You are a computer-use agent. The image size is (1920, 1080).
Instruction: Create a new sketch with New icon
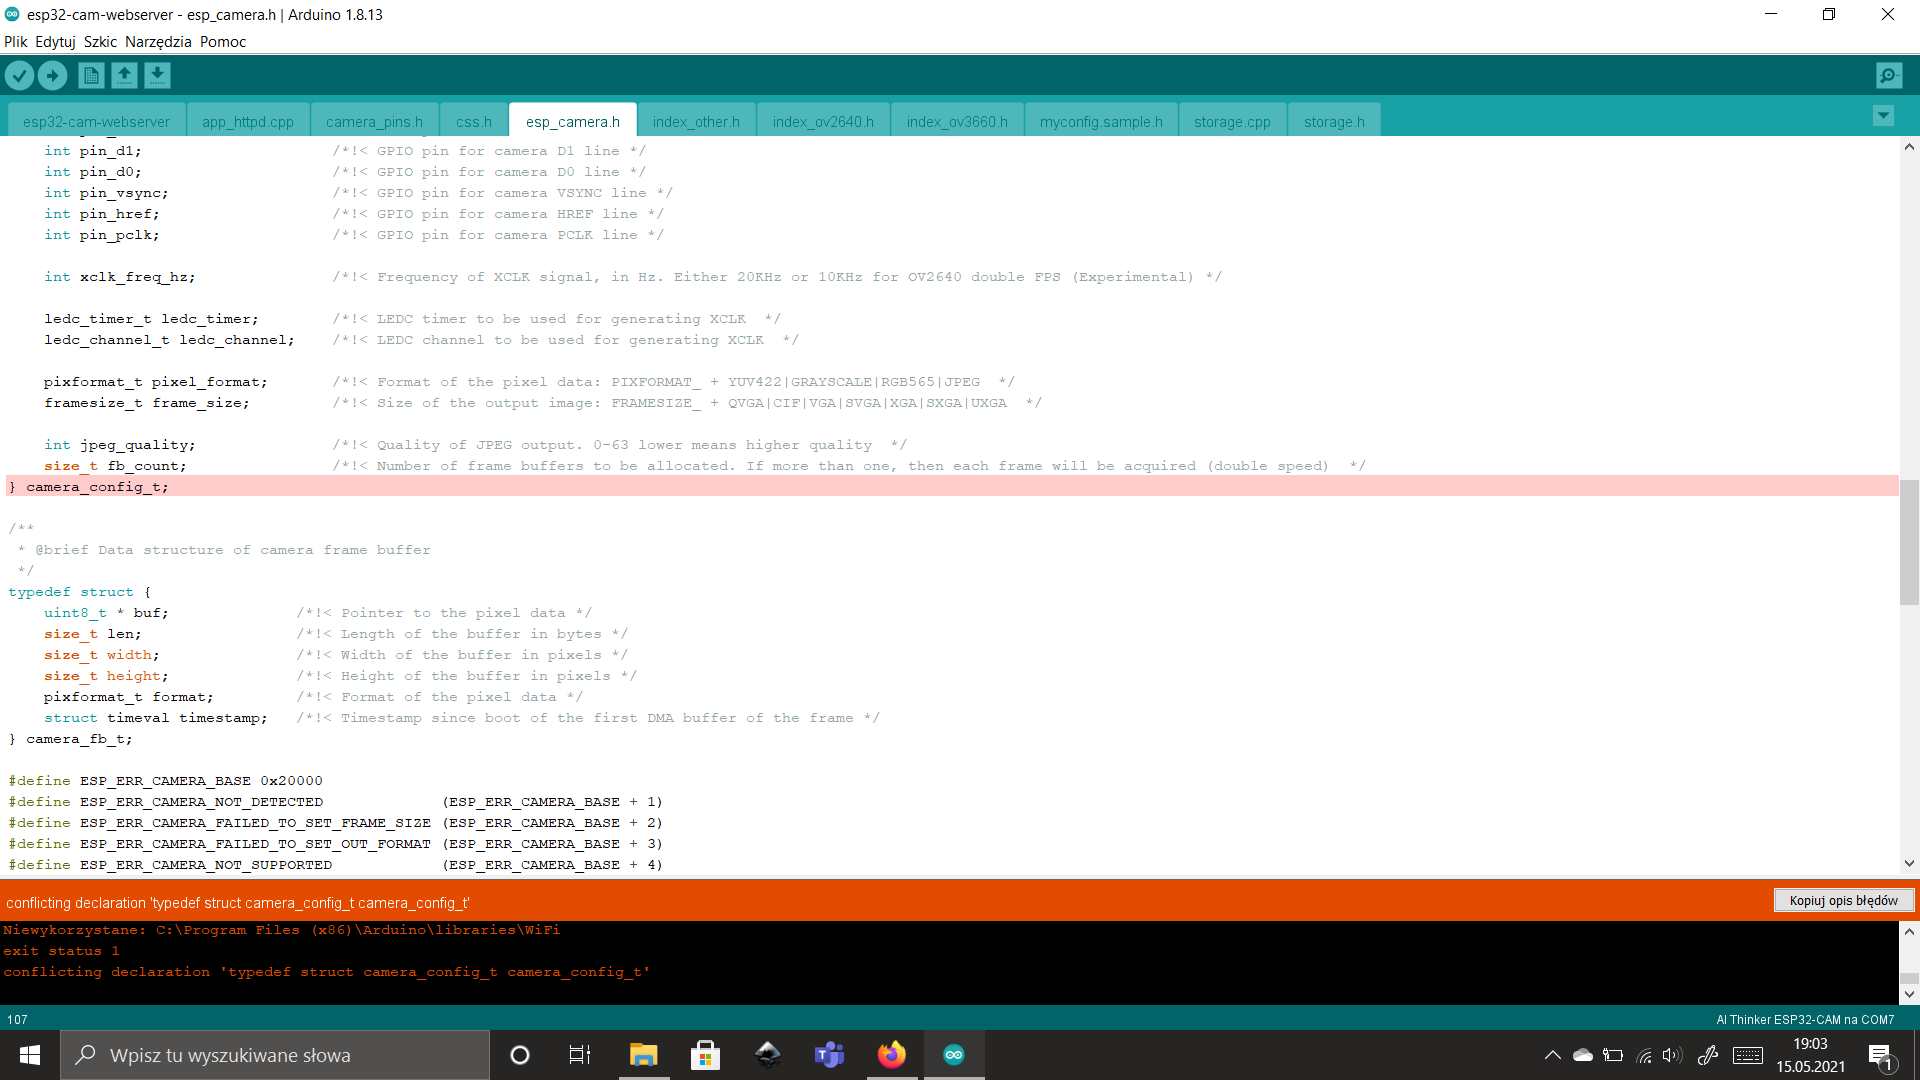(91, 75)
